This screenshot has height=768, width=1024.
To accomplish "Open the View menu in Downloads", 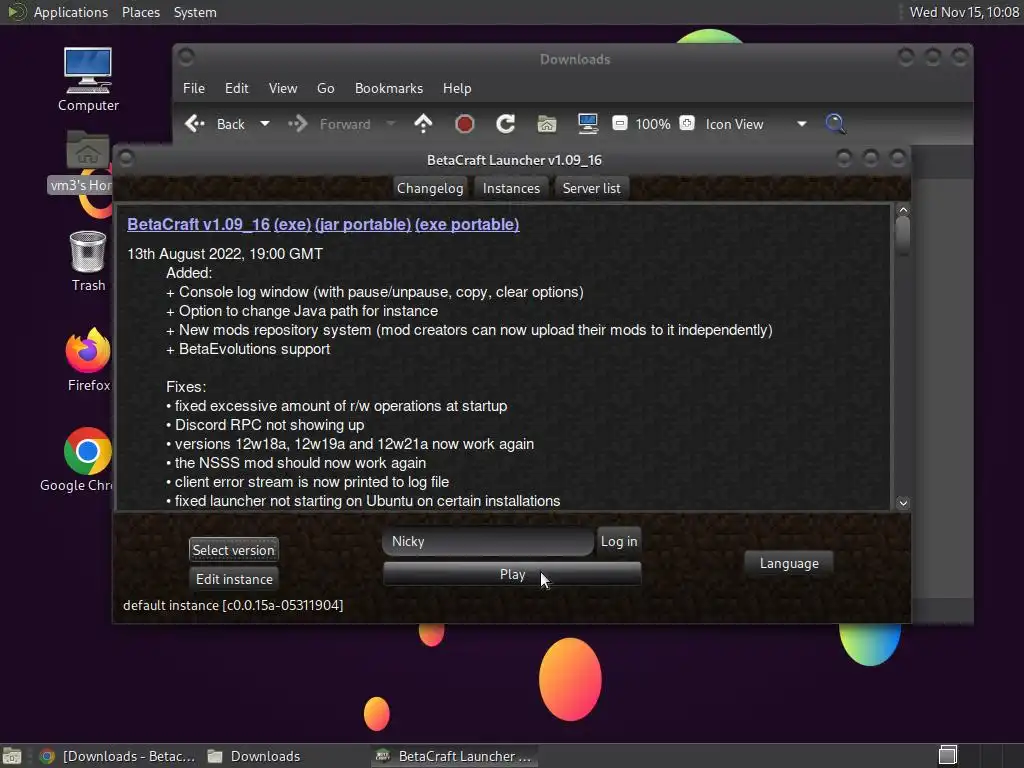I will [x=283, y=88].
